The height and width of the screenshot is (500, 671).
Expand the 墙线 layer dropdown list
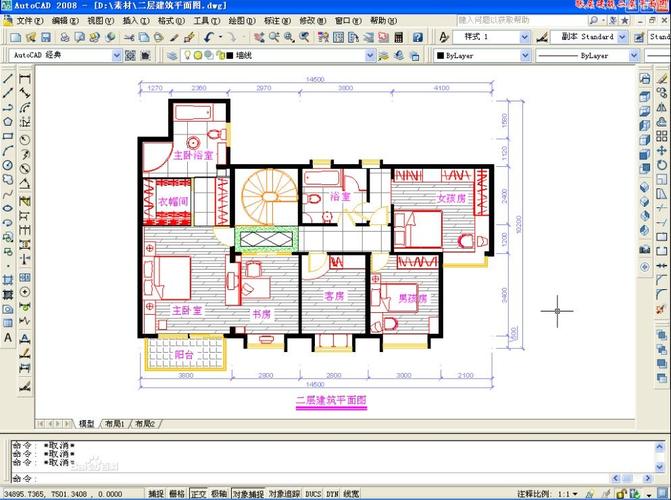(370, 56)
